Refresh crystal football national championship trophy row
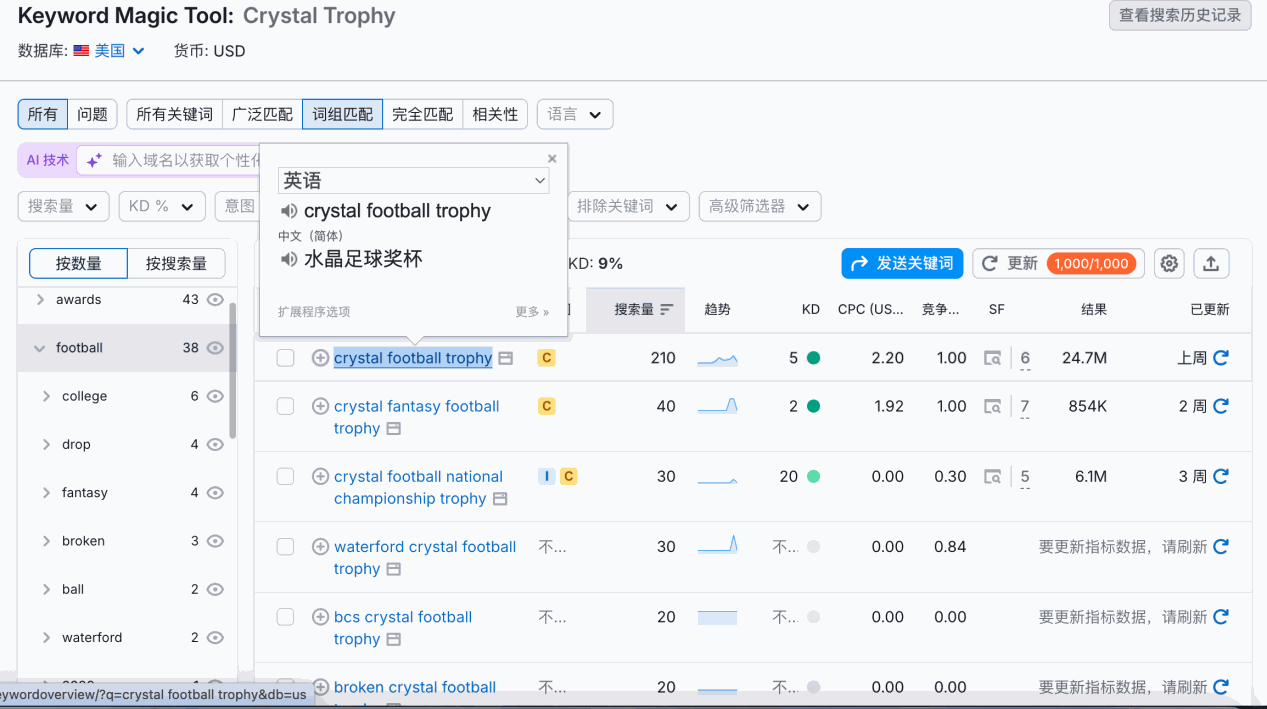This screenshot has height=709, width=1267. coord(1221,476)
